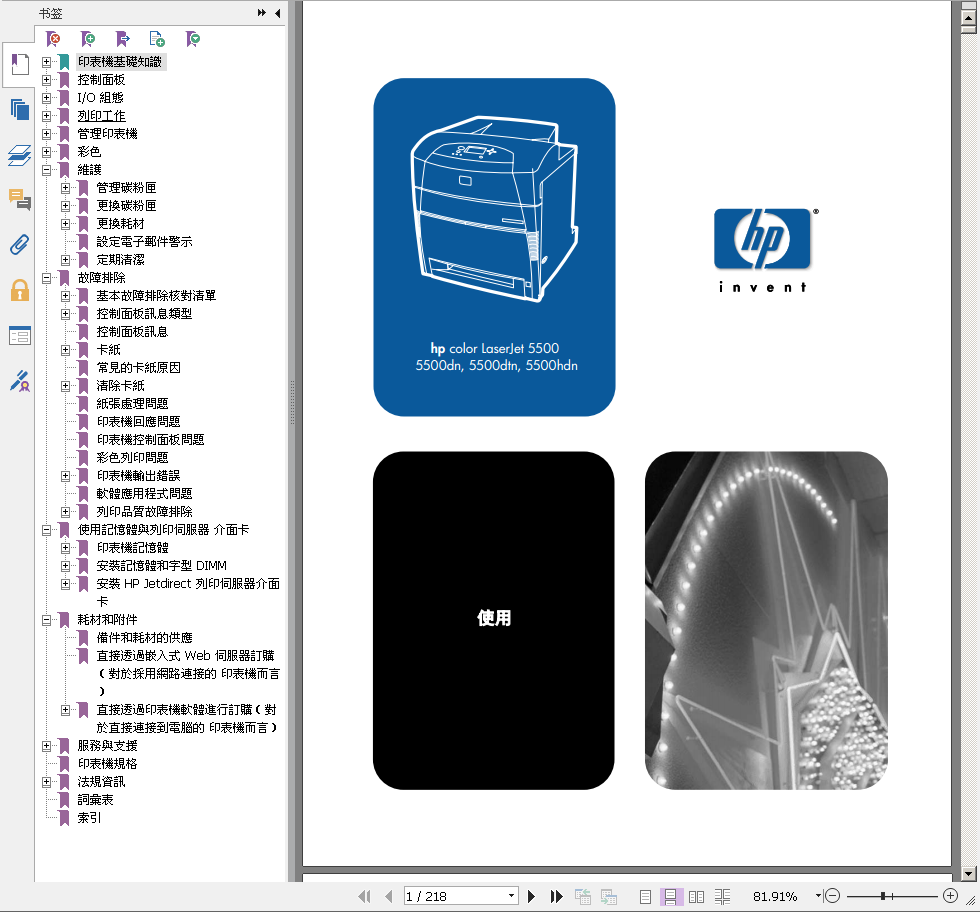
Task: Collapse the 故障排除 bookmark
Action: click(x=46, y=278)
